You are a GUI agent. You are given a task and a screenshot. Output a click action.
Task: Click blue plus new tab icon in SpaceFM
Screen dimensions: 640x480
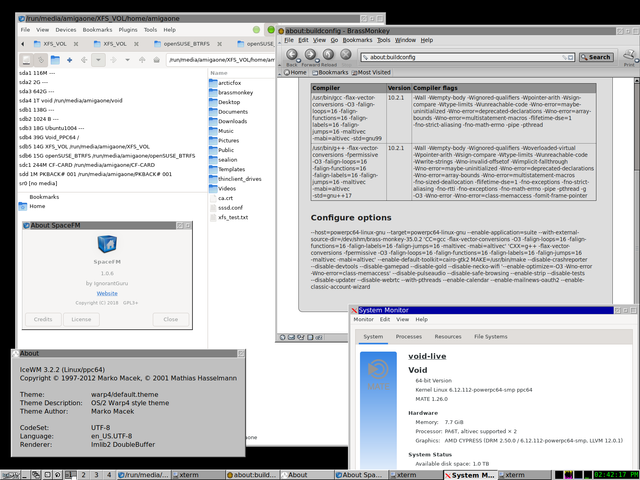tap(69, 60)
